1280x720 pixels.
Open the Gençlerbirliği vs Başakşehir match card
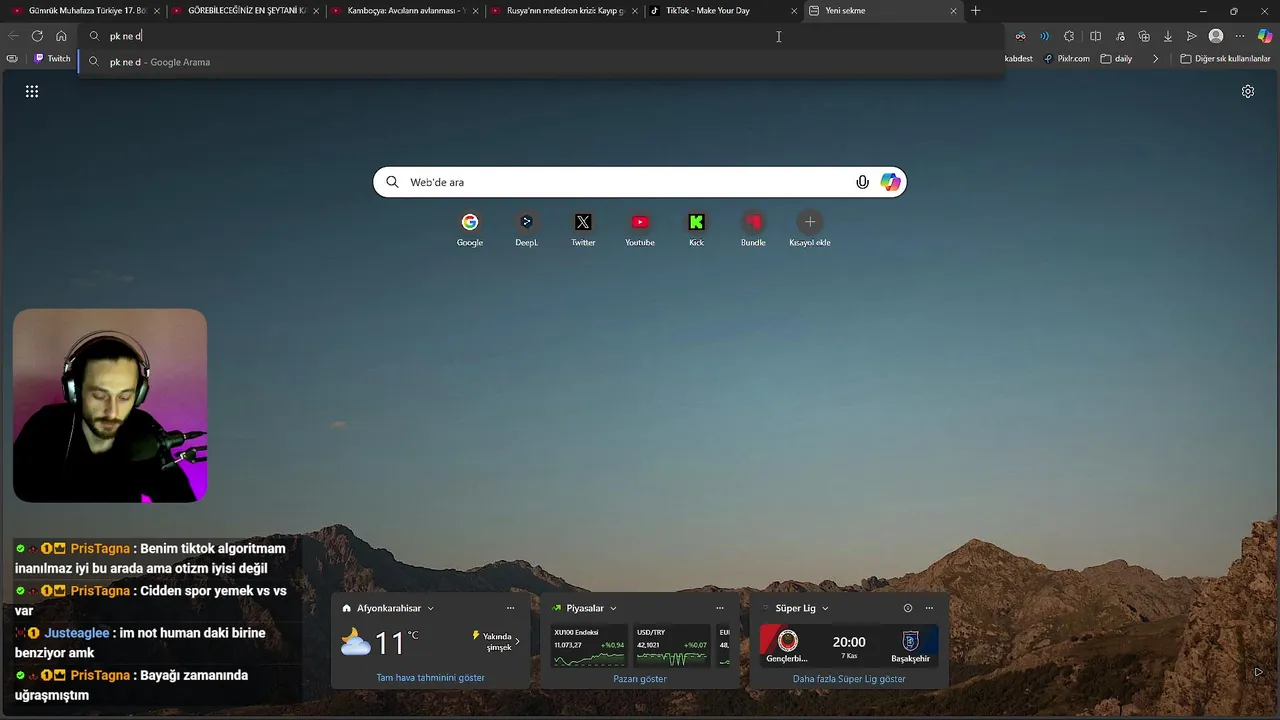tap(849, 646)
